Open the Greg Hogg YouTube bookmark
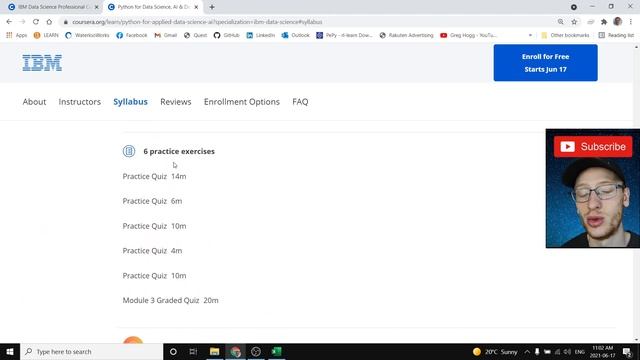This screenshot has width=640, height=360. pos(469,36)
